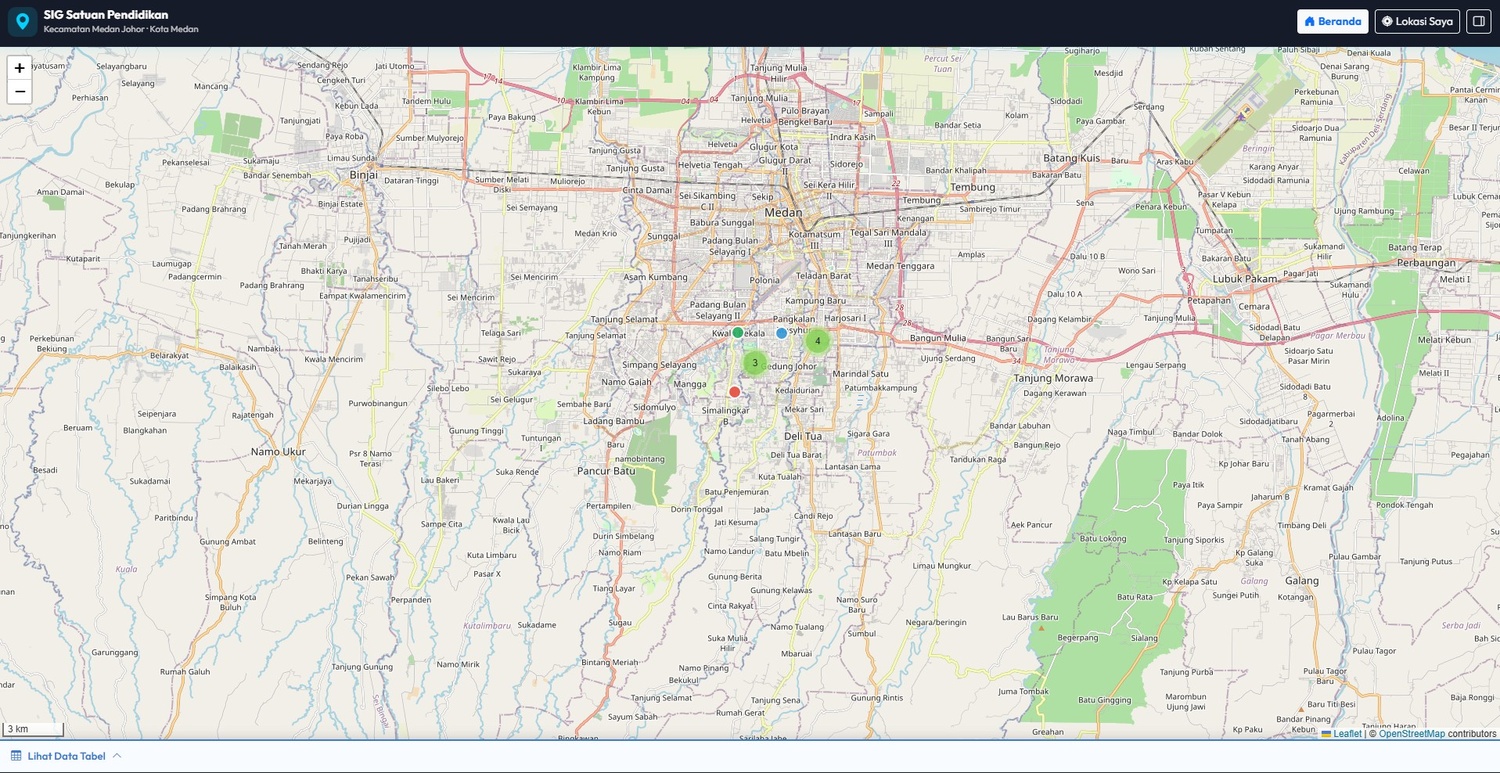This screenshot has height=773, width=1500.
Task: Click the Deli Tua label on map
Action: click(x=802, y=436)
